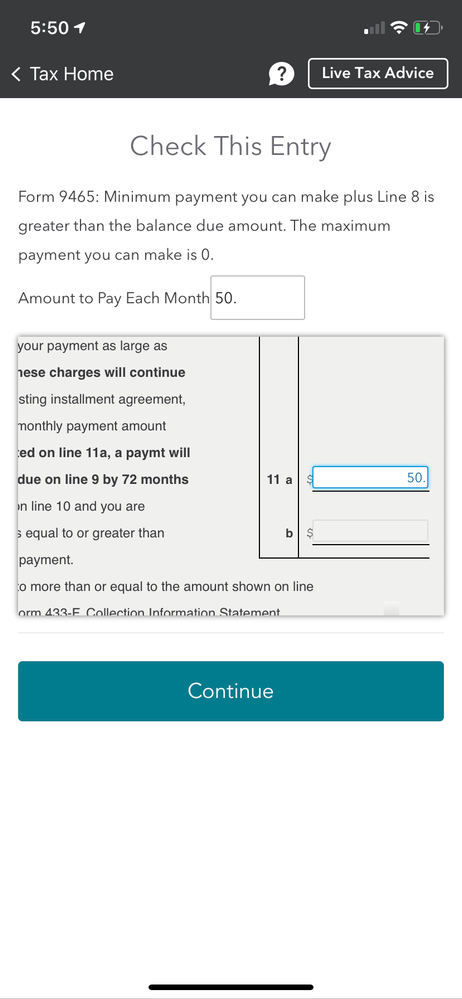This screenshot has width=462, height=999.
Task: Tap the Wi-Fi status icon
Action: pyautogui.click(x=399, y=28)
